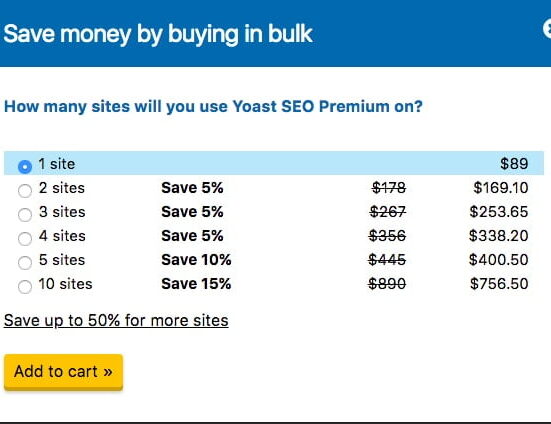Screen dimensions: 551x424
Task: Select the 10 sites radio button
Action: pyautogui.click(x=25, y=287)
